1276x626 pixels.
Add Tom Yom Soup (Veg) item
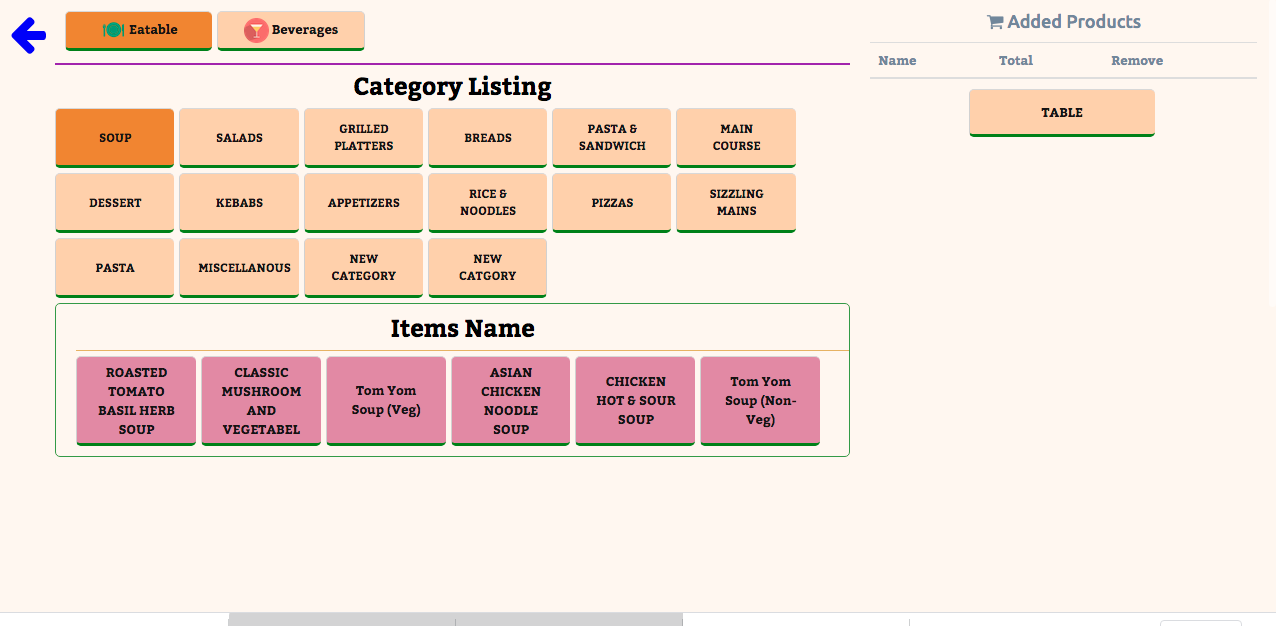(x=386, y=401)
